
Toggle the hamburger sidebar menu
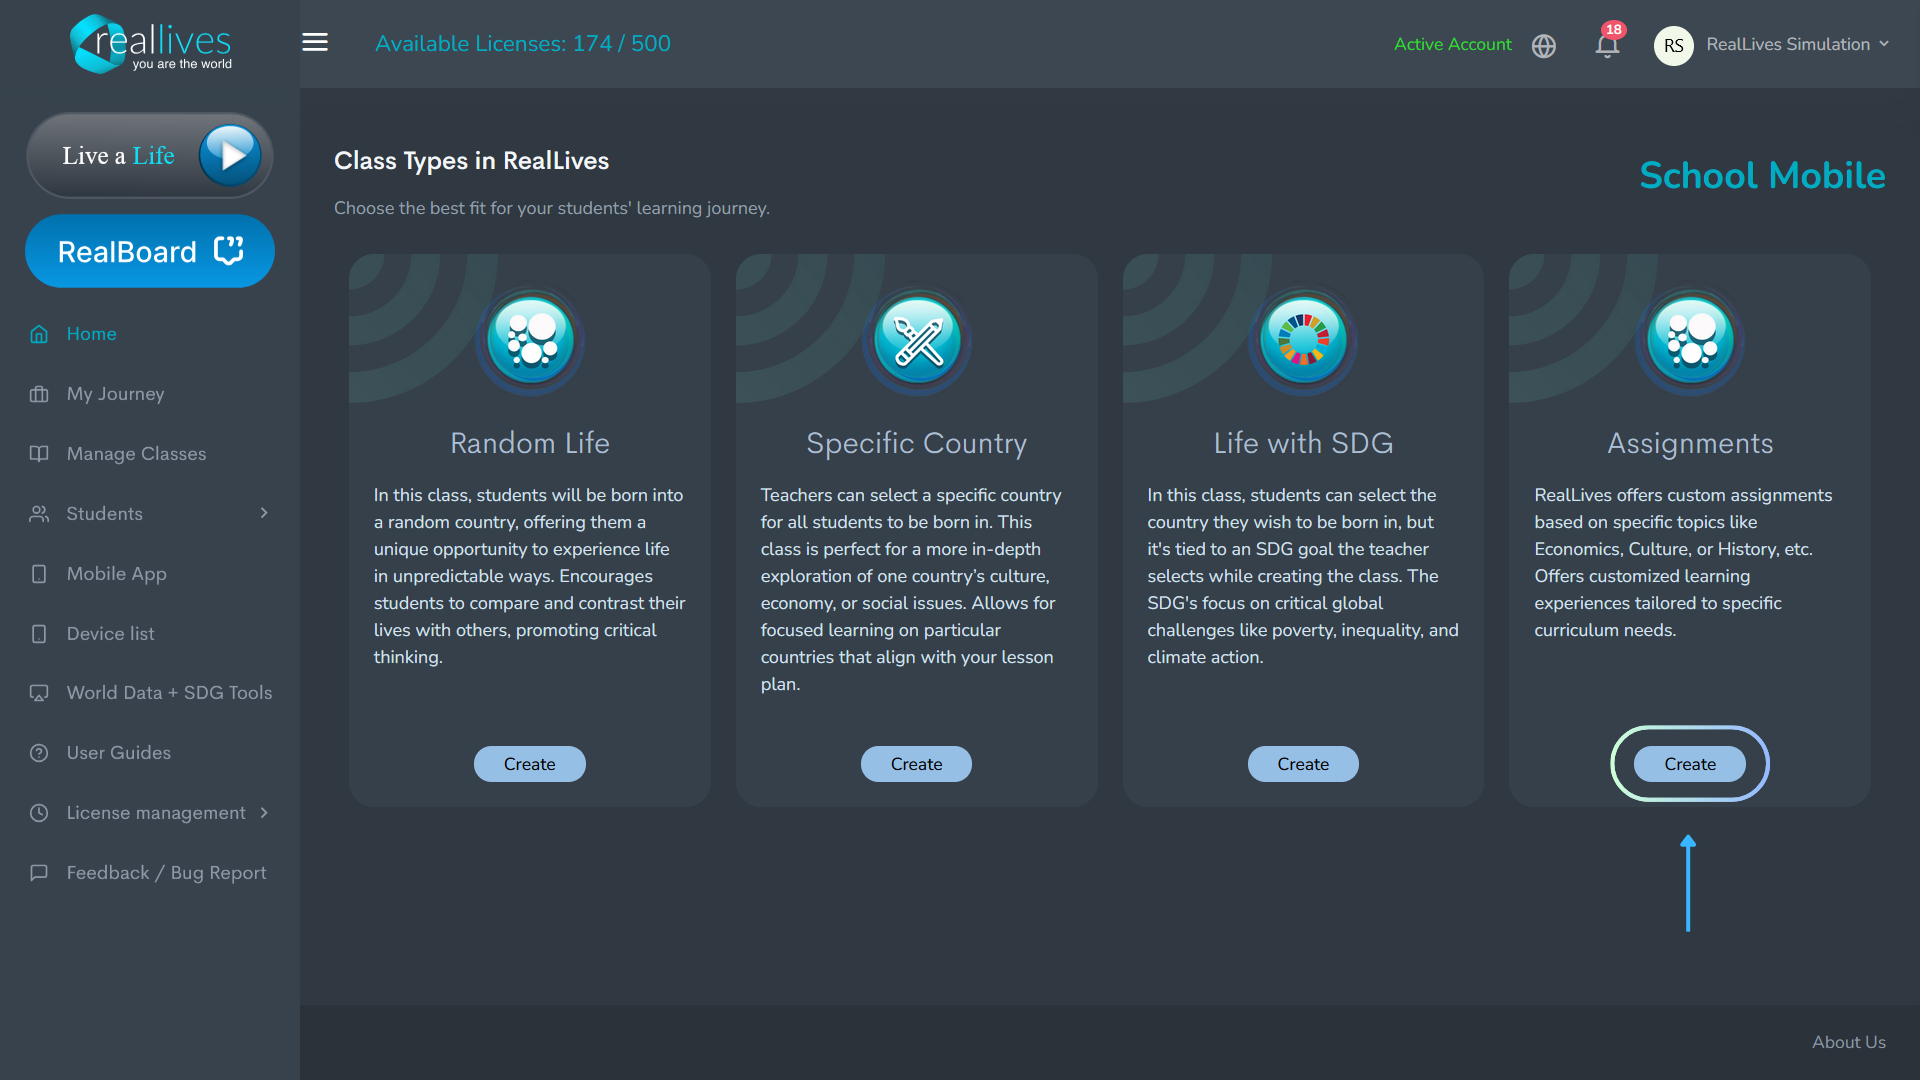pos(315,43)
